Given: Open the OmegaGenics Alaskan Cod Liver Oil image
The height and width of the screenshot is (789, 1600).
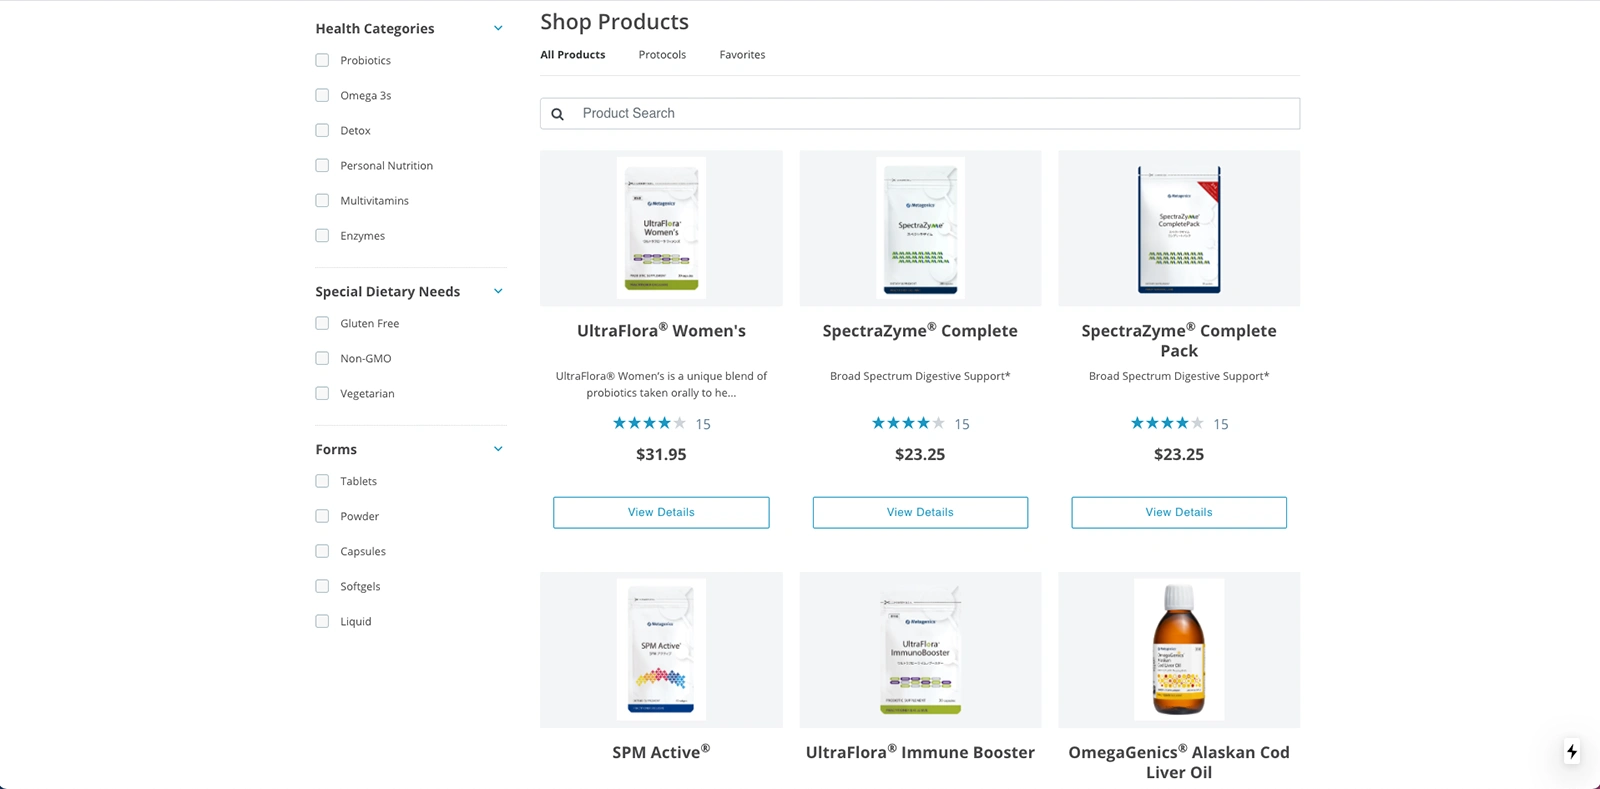Looking at the screenshot, I should pyautogui.click(x=1179, y=649).
